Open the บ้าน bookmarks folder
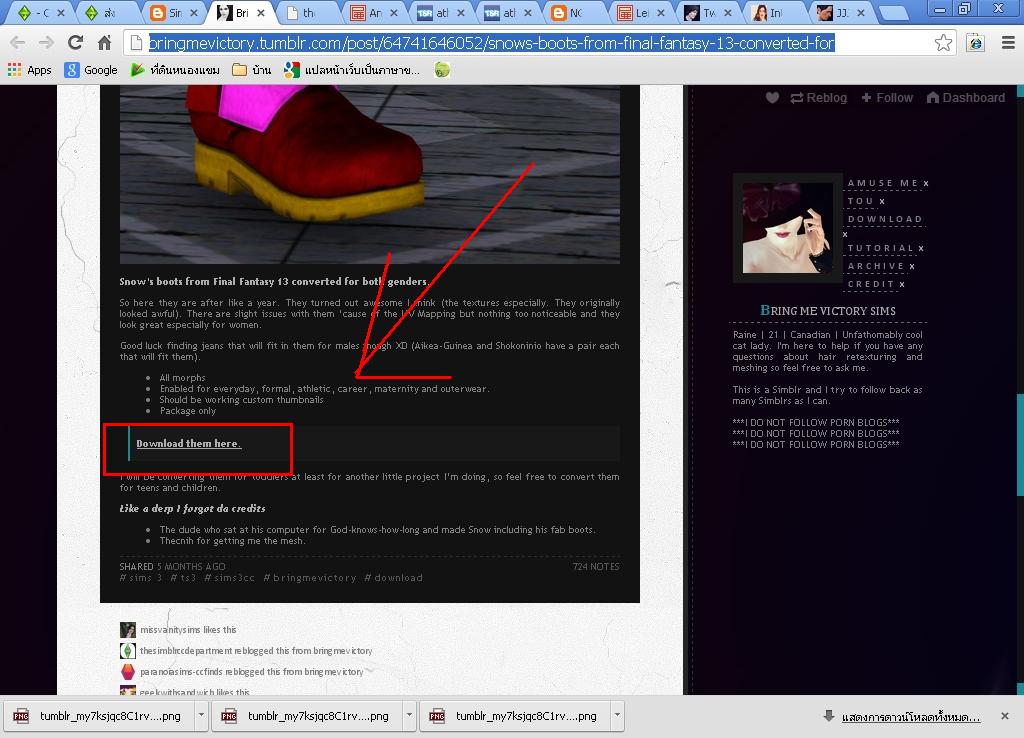The width and height of the screenshot is (1024, 738). (252, 70)
